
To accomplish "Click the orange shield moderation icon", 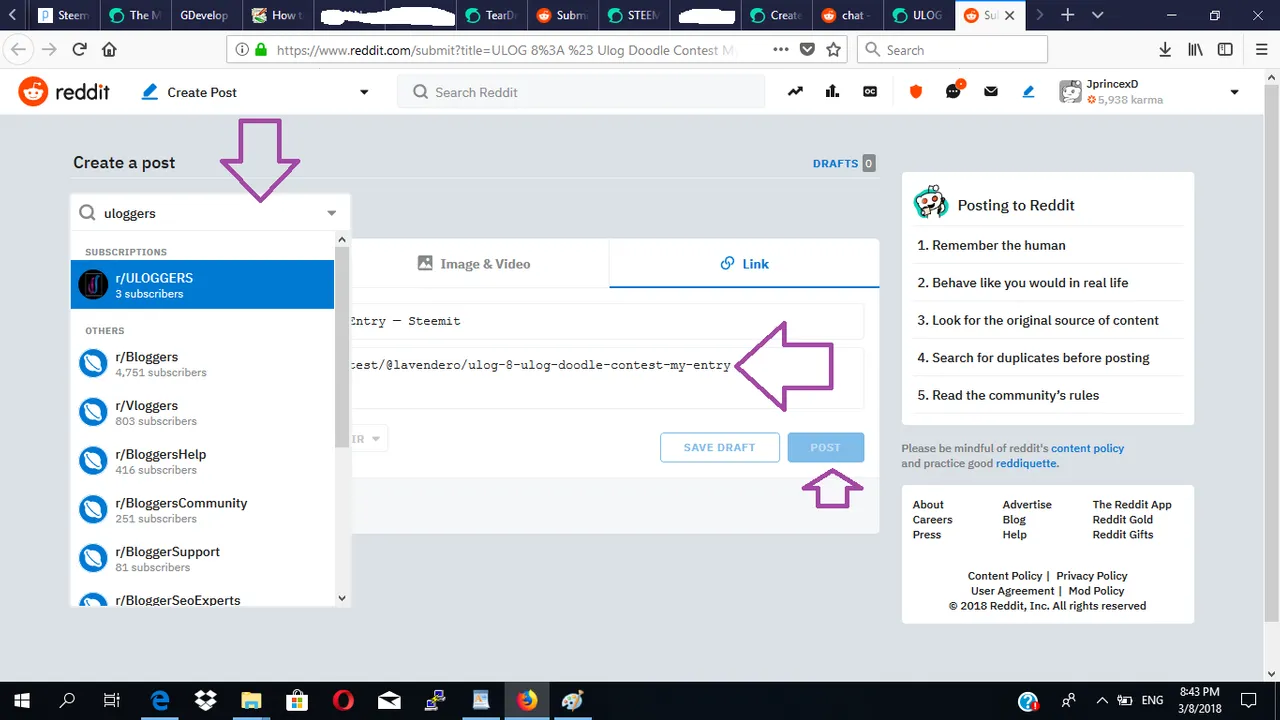I will pos(916,92).
